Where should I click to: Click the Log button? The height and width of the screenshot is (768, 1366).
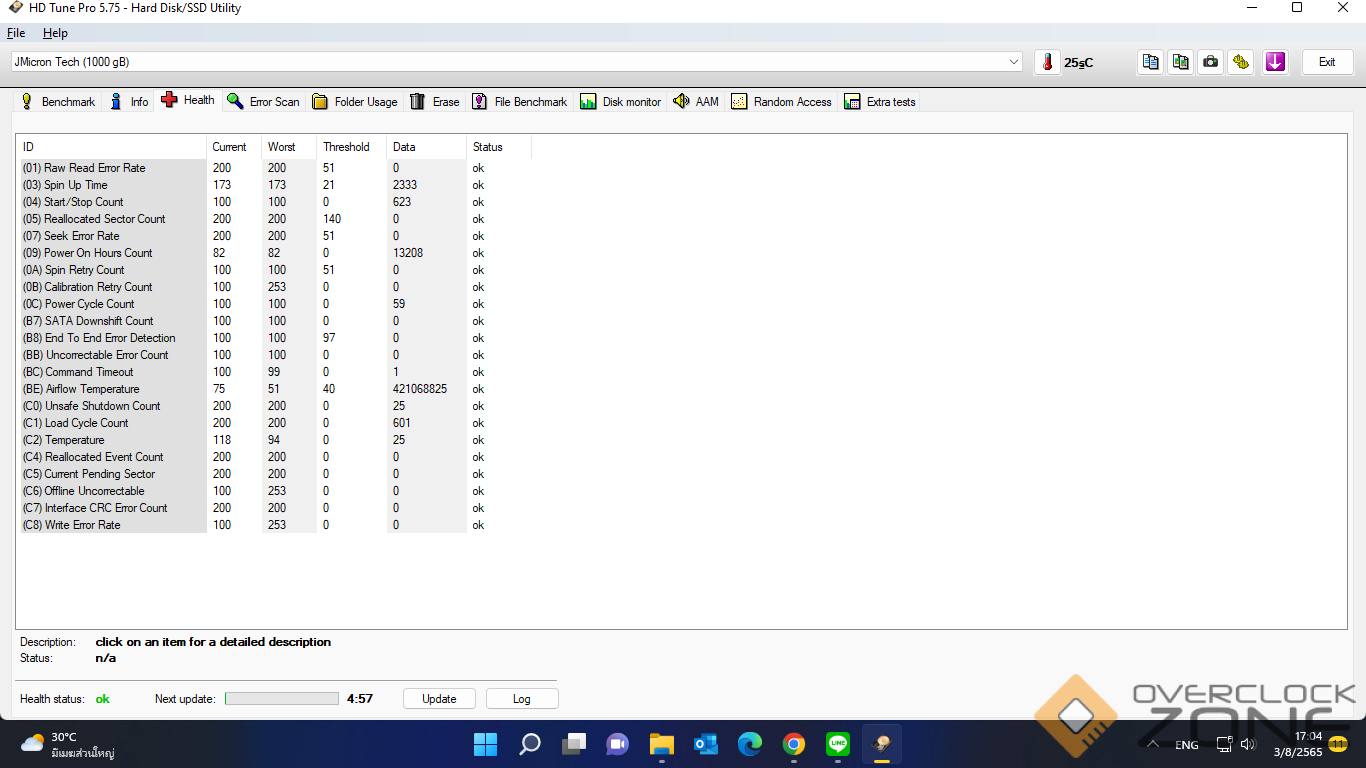(x=522, y=699)
